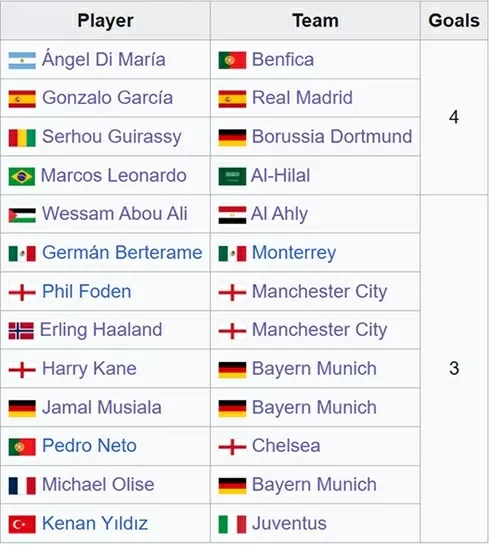Open the Jamal Musiala player link
The width and height of the screenshot is (489, 545).
(x=102, y=407)
